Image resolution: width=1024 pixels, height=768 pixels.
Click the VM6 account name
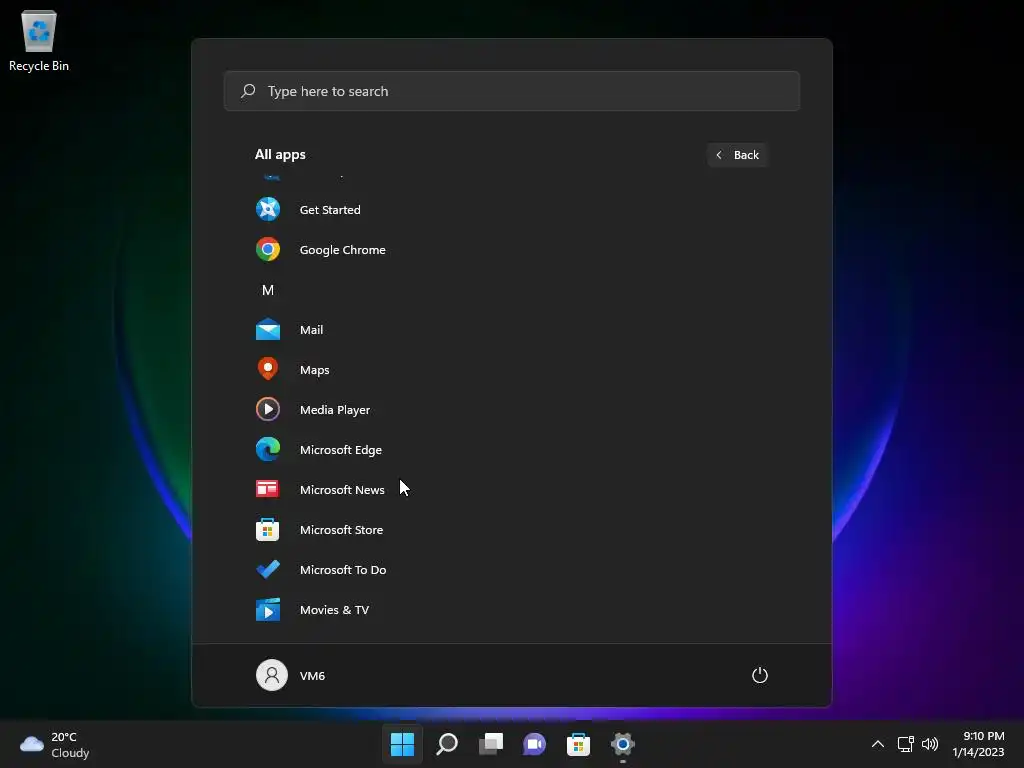pyautogui.click(x=312, y=675)
